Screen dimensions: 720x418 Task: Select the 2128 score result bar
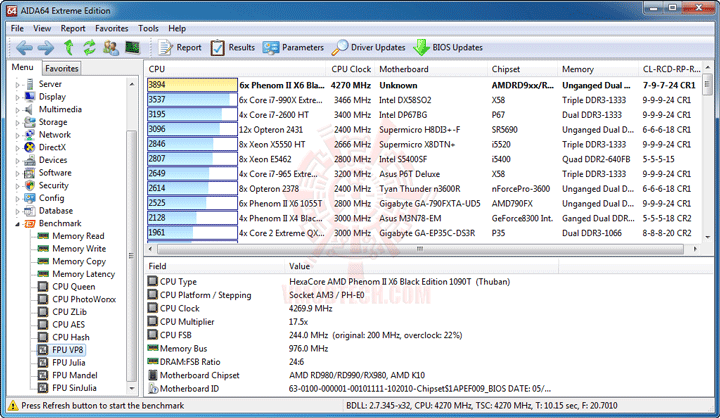pyautogui.click(x=192, y=218)
